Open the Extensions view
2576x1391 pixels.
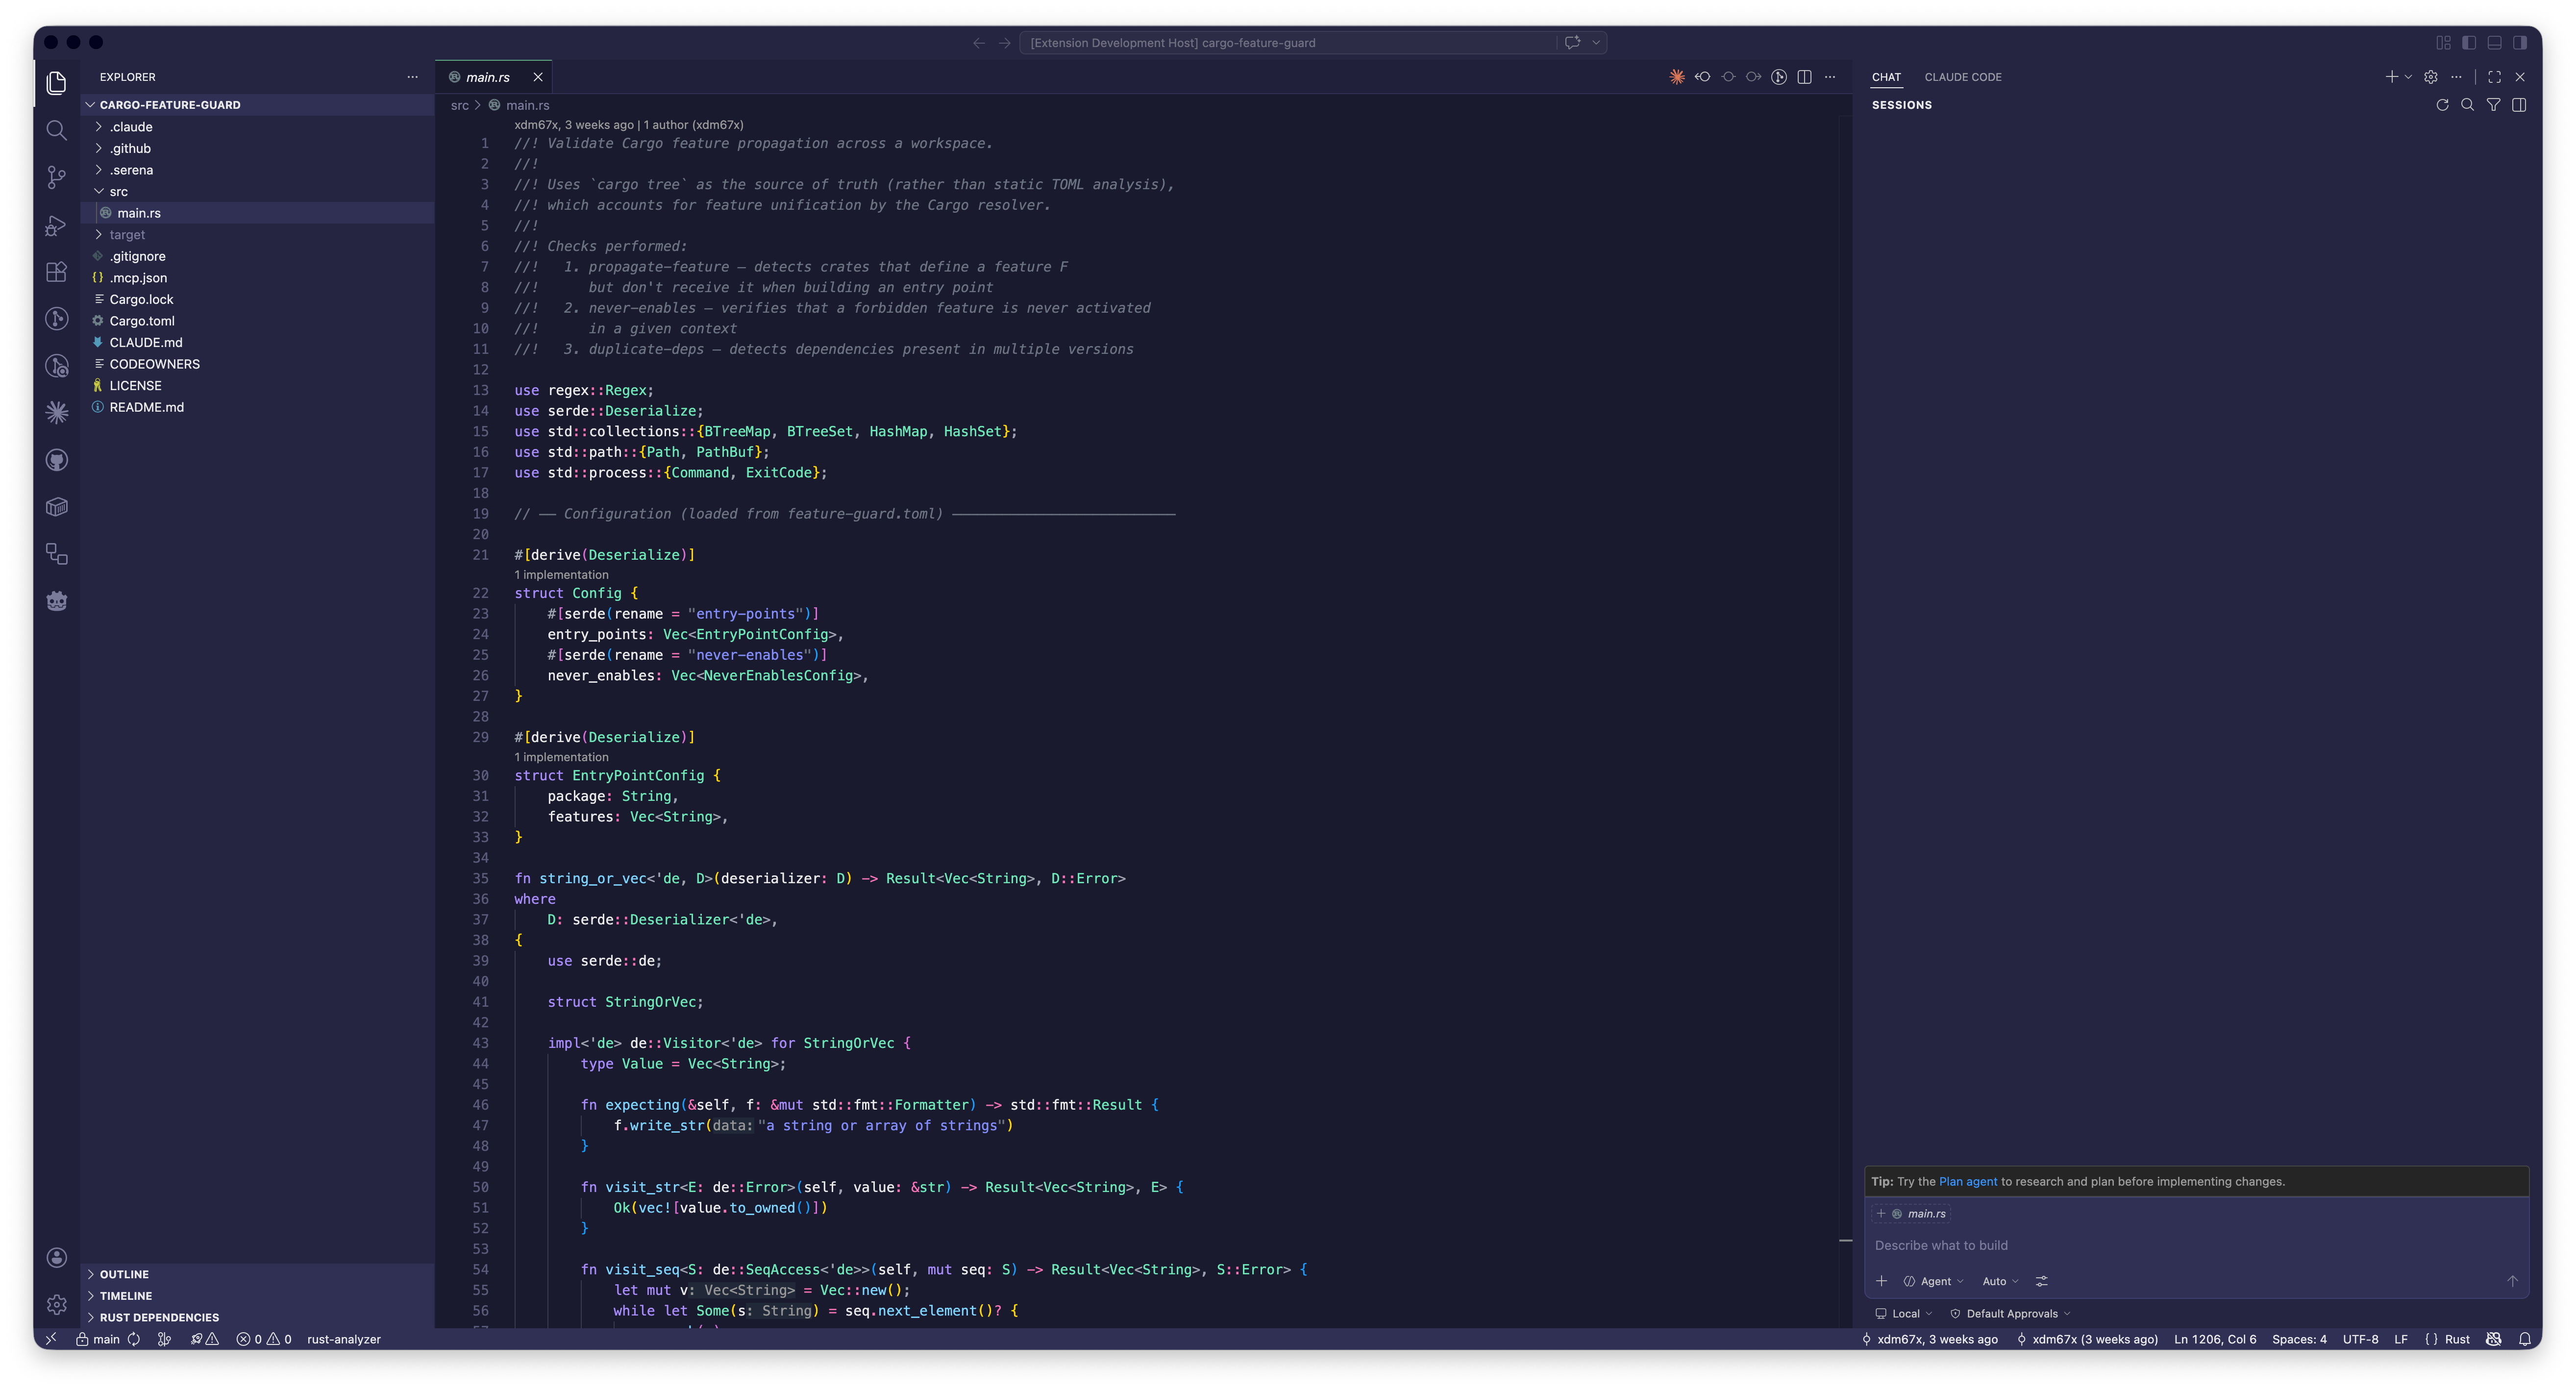tap(57, 272)
